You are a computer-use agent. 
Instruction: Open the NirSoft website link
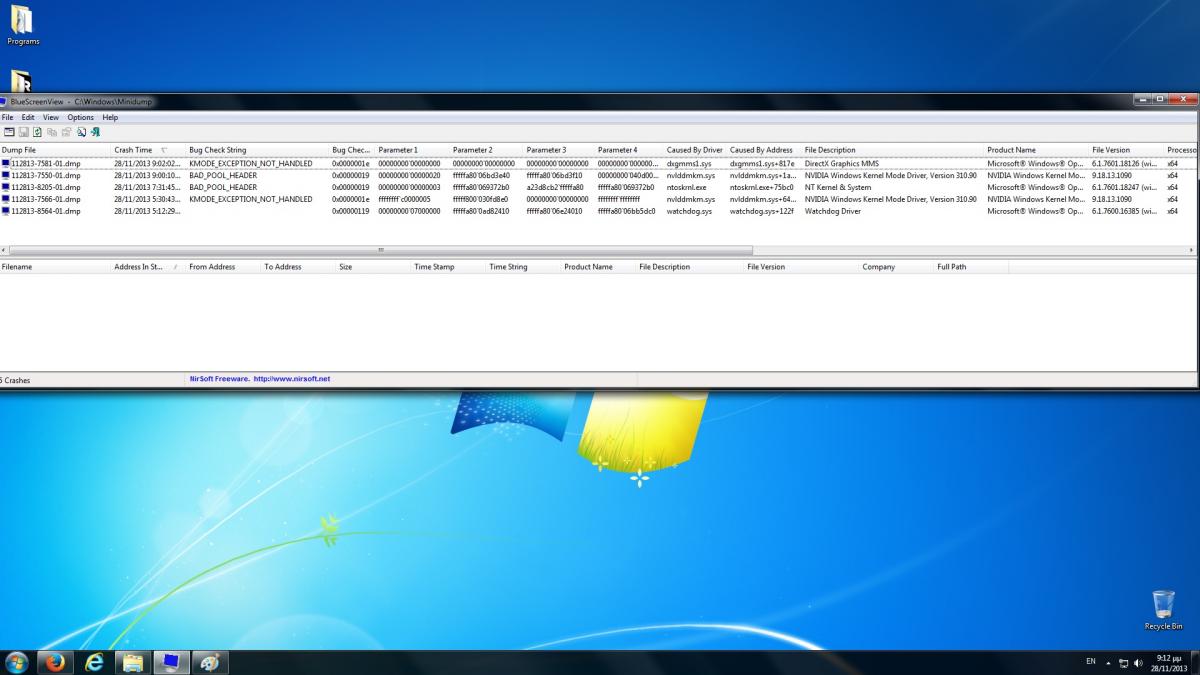pos(292,379)
